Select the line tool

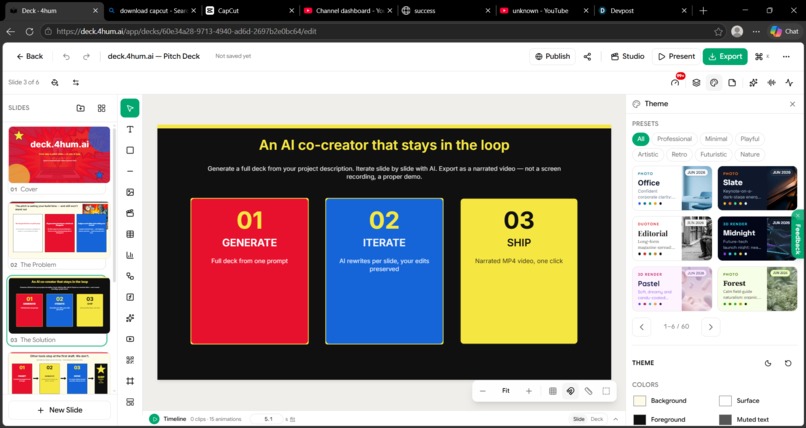coord(130,171)
